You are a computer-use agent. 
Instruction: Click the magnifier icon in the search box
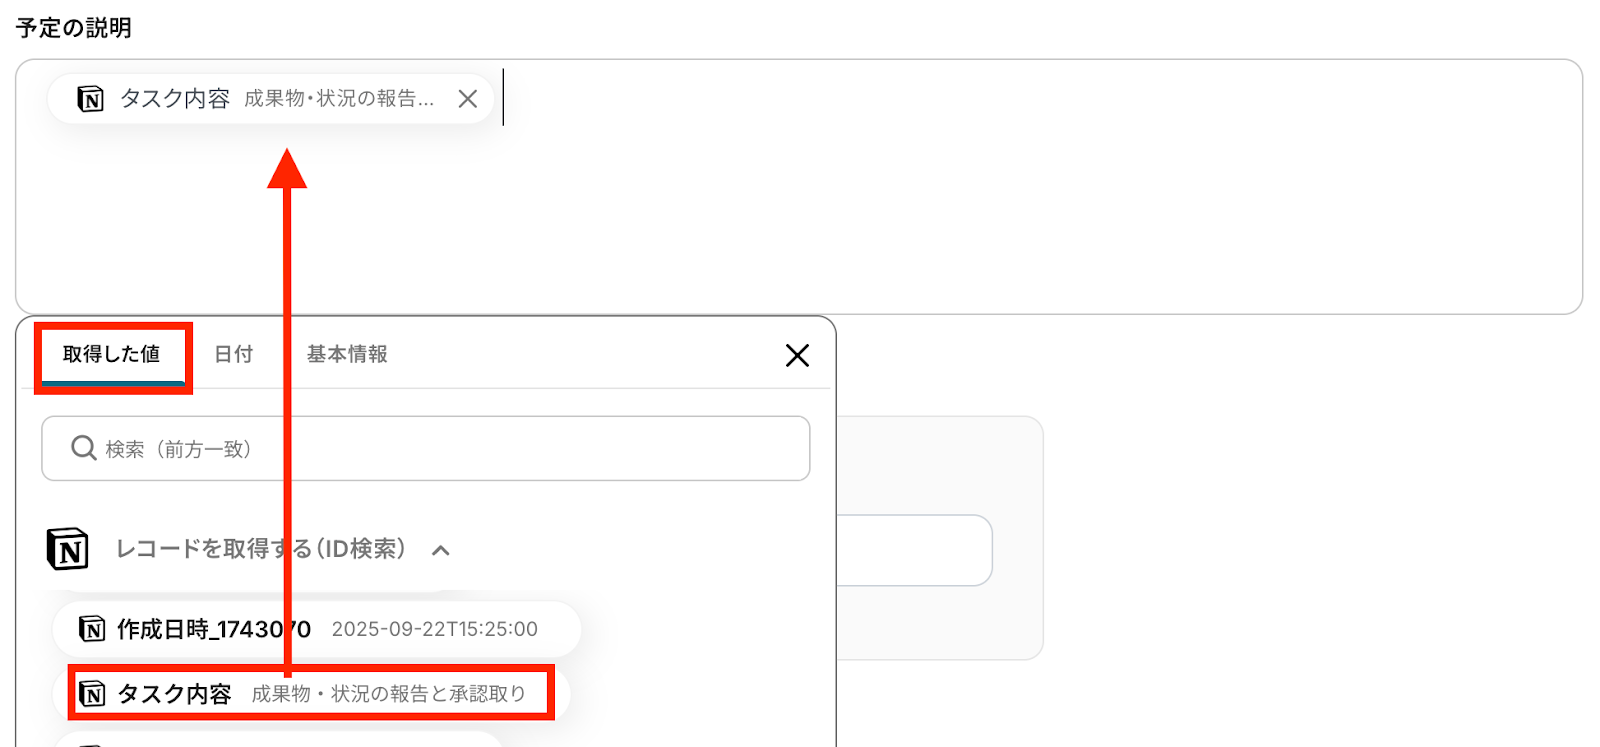(x=84, y=448)
